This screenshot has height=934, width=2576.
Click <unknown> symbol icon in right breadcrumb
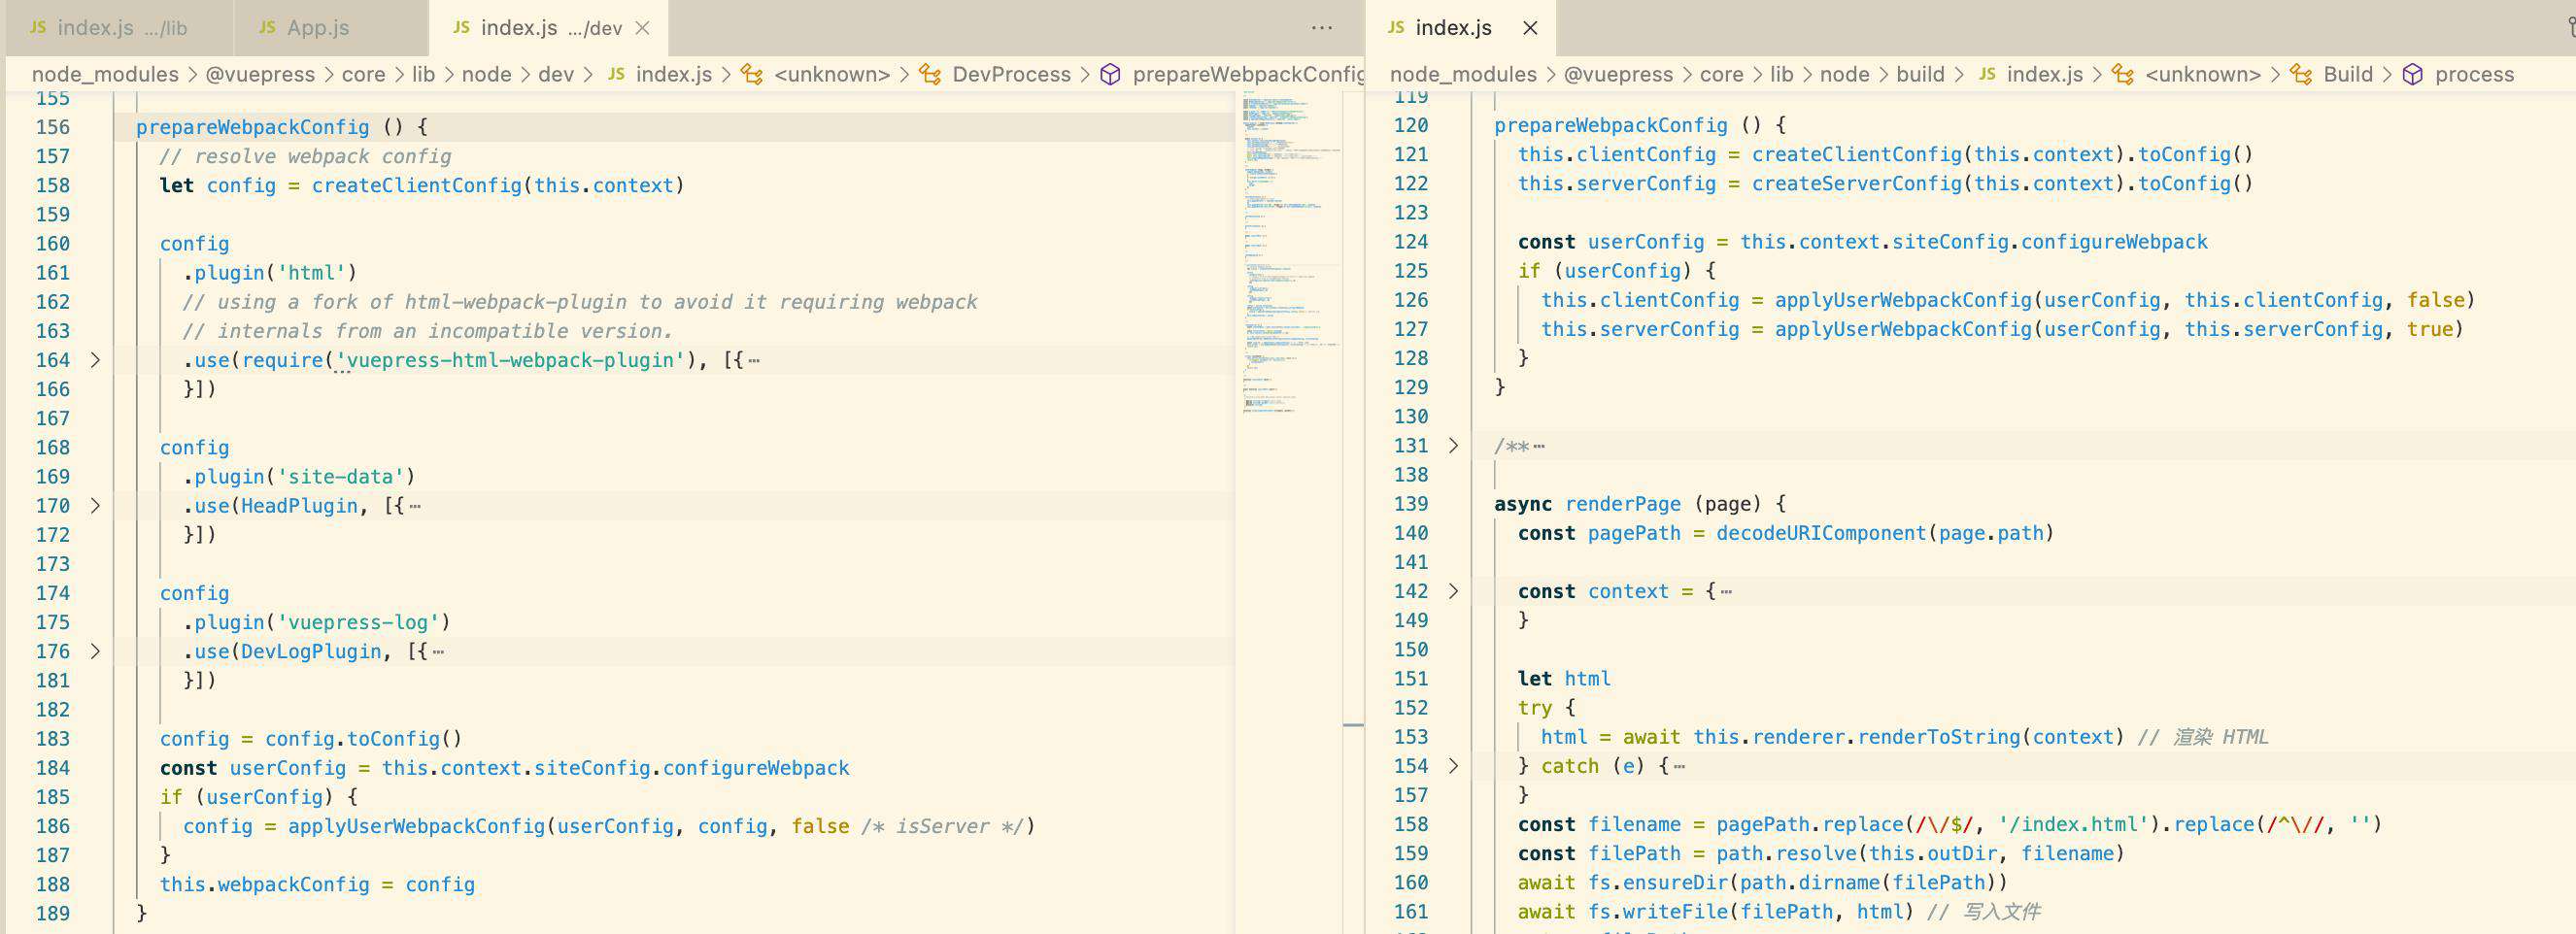point(2123,74)
